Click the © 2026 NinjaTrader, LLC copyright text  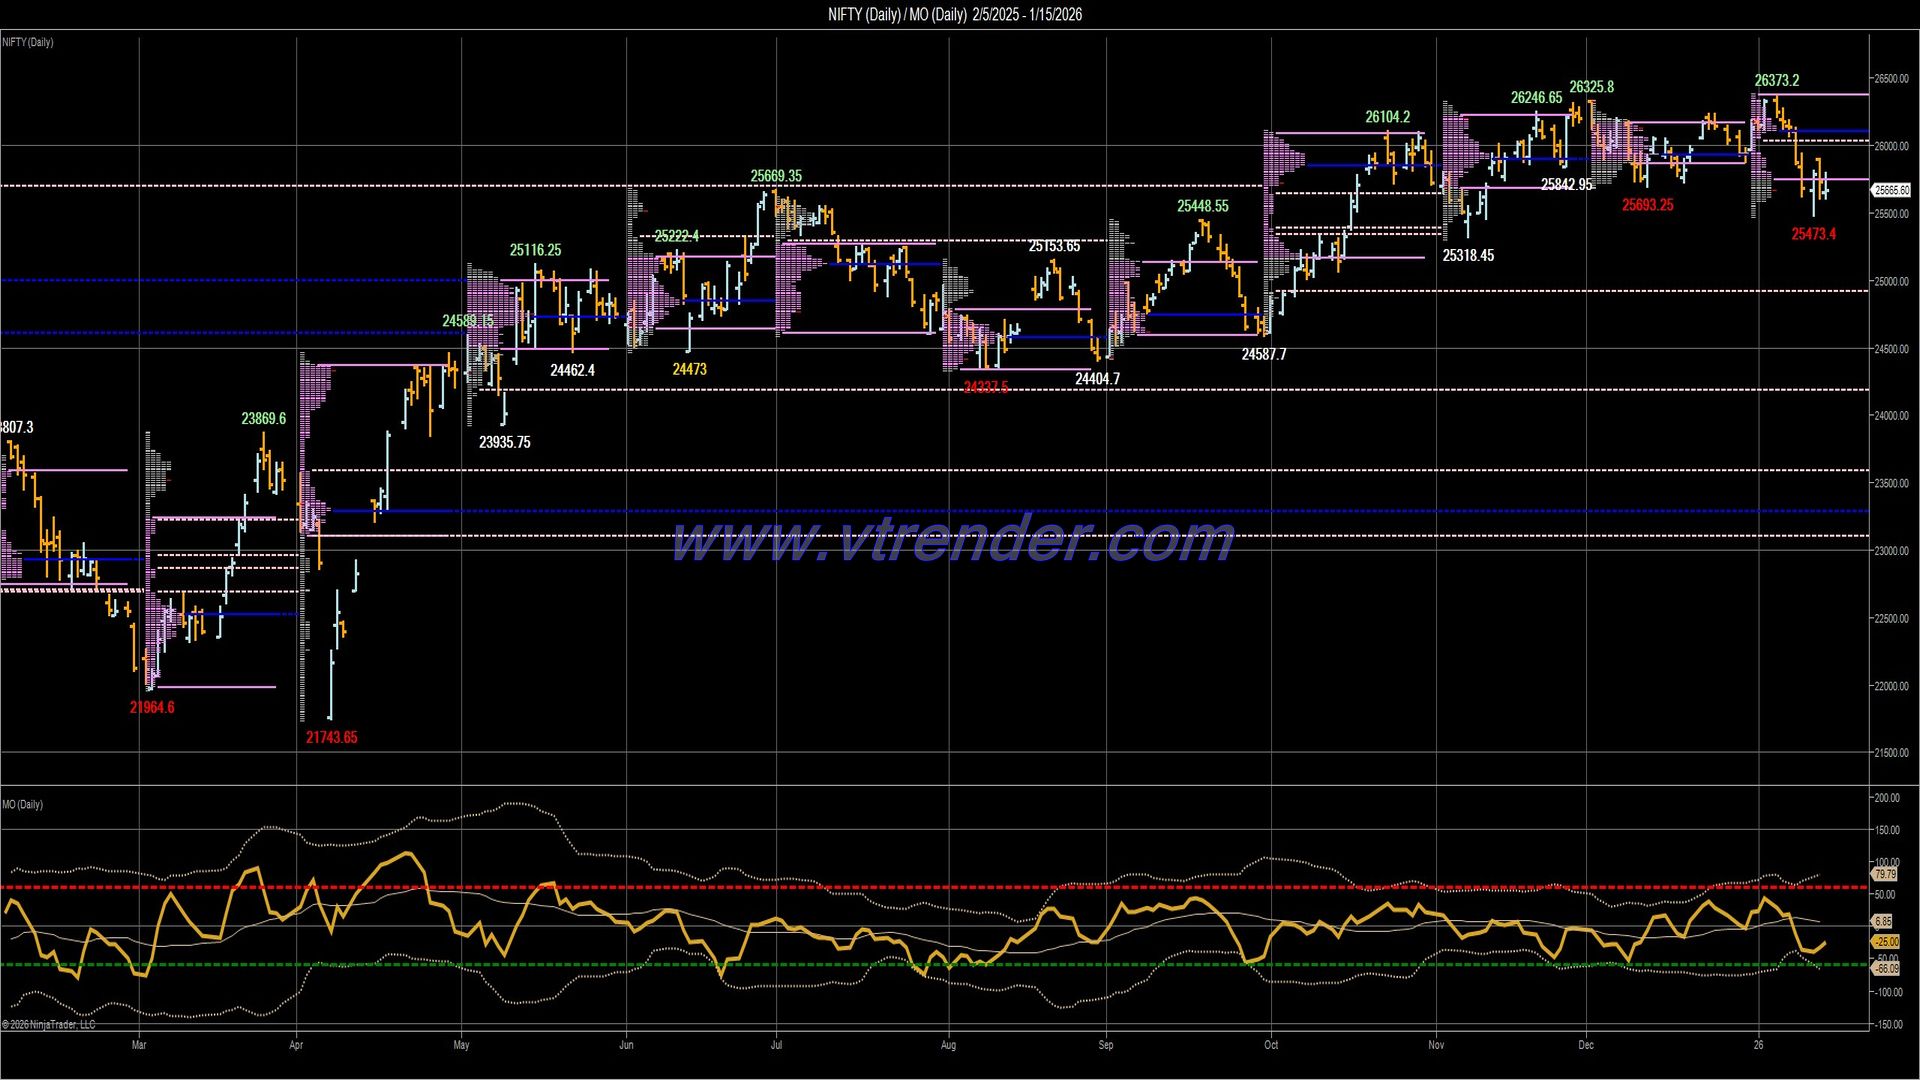50,1025
